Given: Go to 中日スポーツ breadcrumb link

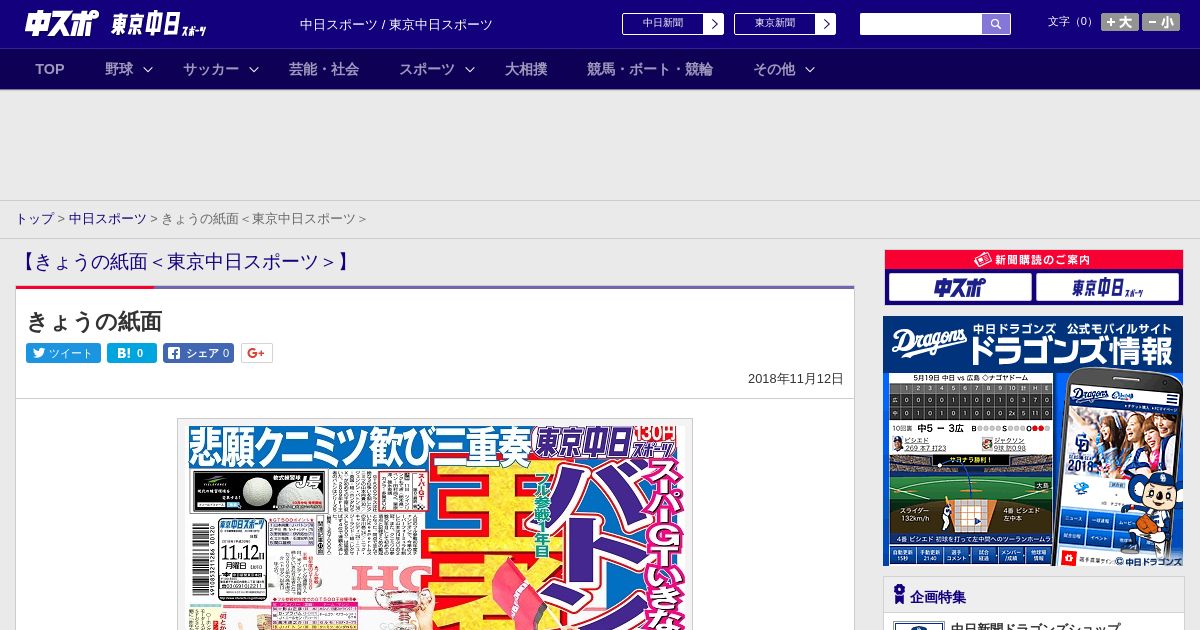Looking at the screenshot, I should [x=108, y=218].
